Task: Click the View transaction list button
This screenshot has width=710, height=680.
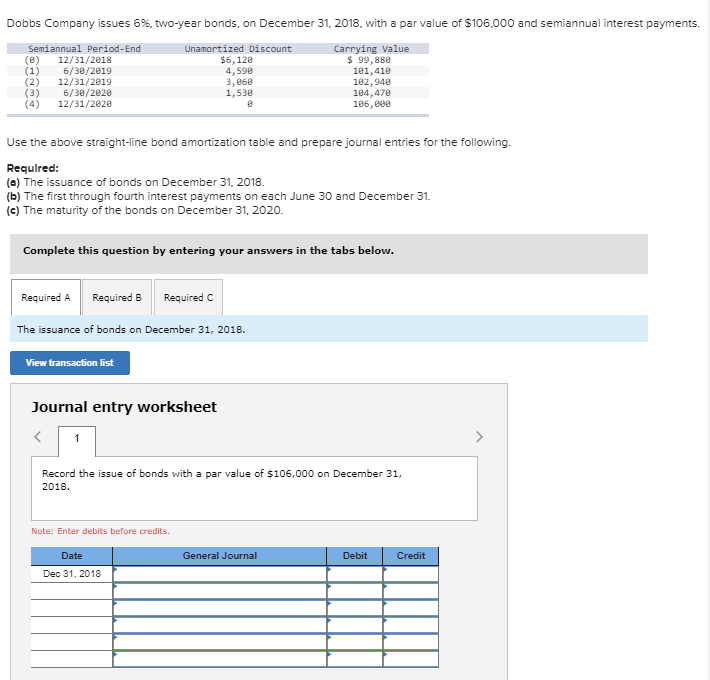Action: tap(70, 363)
